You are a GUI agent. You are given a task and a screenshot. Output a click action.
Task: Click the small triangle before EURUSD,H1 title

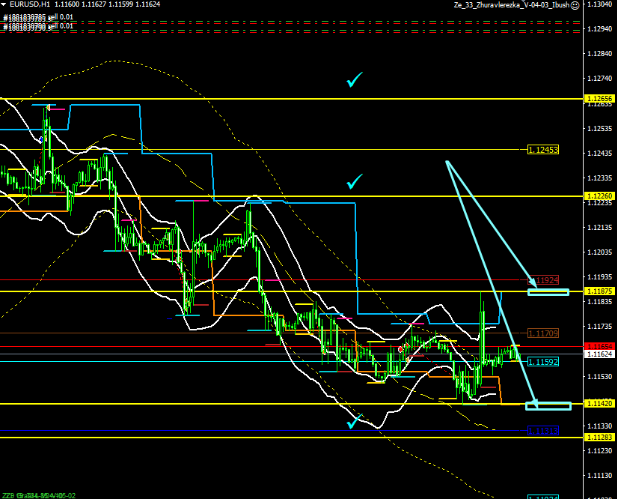4,6
